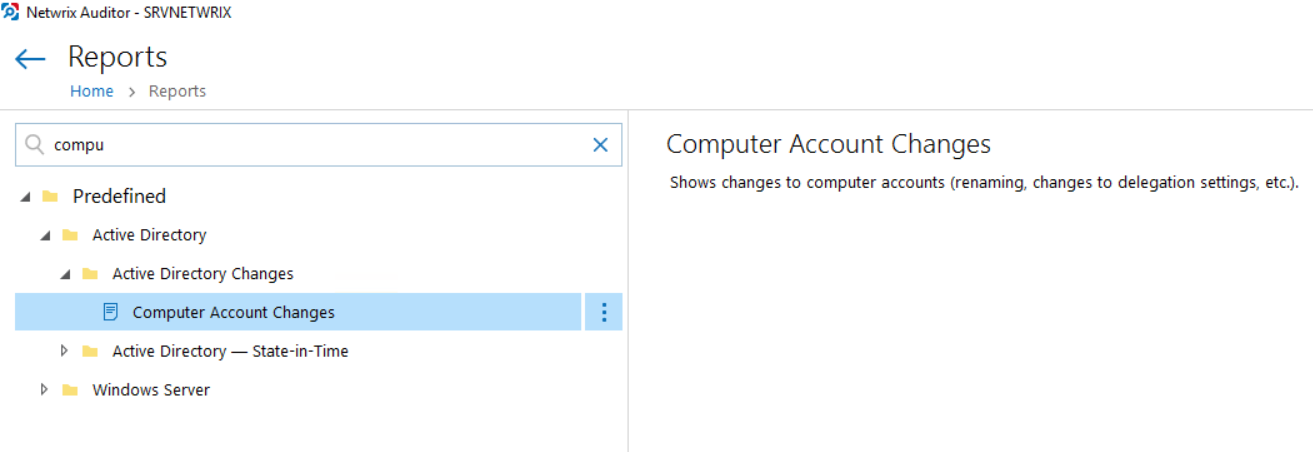Image resolution: width=1313 pixels, height=452 pixels.
Task: Click the Reports breadcrumb item
Action: (177, 91)
